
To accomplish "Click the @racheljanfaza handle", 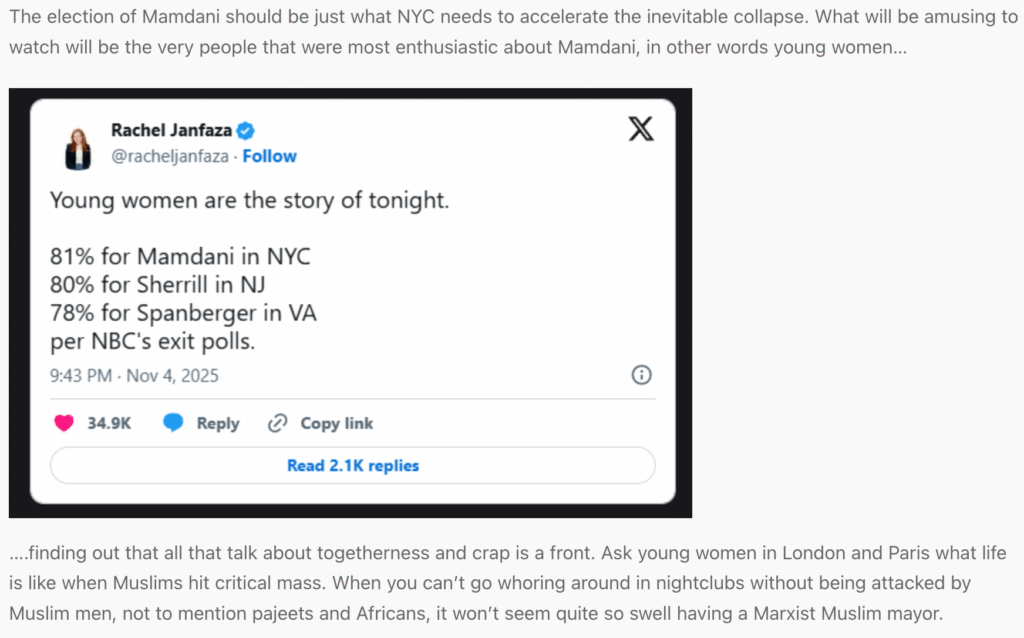I will [170, 156].
